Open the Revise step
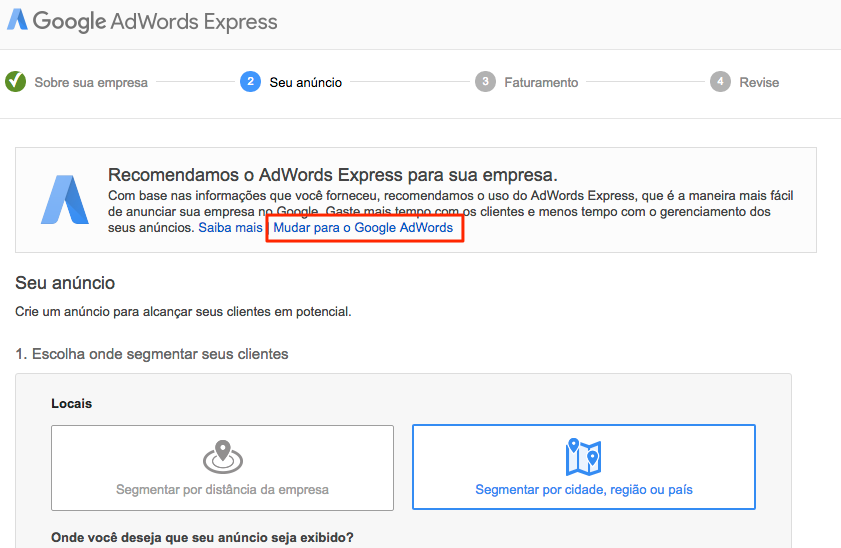841x548 pixels. click(x=759, y=83)
